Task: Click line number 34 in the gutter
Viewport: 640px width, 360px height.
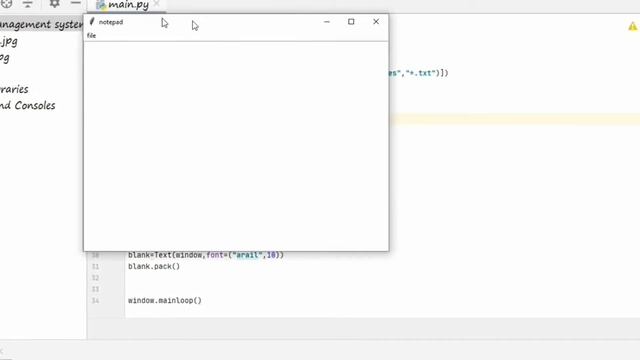Action: tap(95, 300)
